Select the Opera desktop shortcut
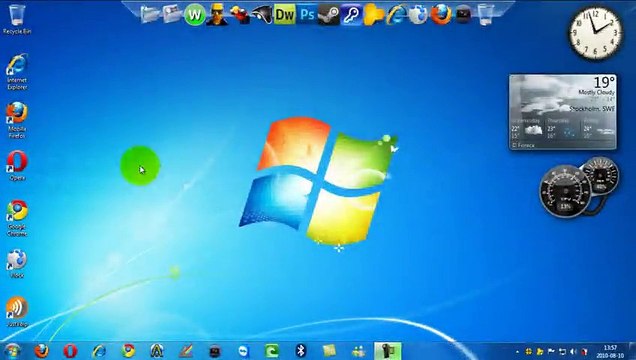Screen dimensions: 636x360 point(17,166)
